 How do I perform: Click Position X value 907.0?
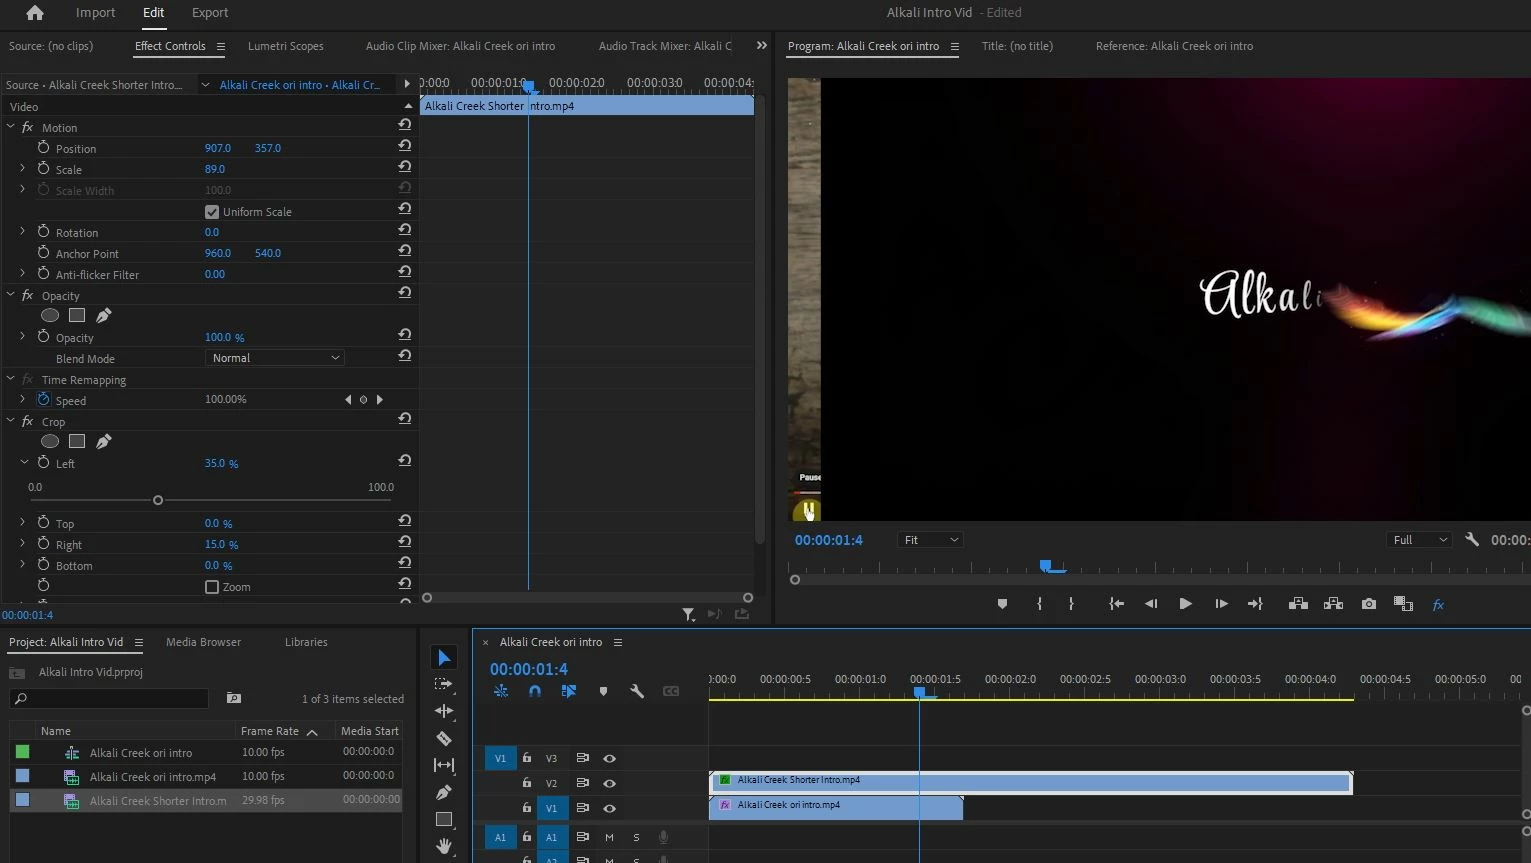pyautogui.click(x=218, y=148)
